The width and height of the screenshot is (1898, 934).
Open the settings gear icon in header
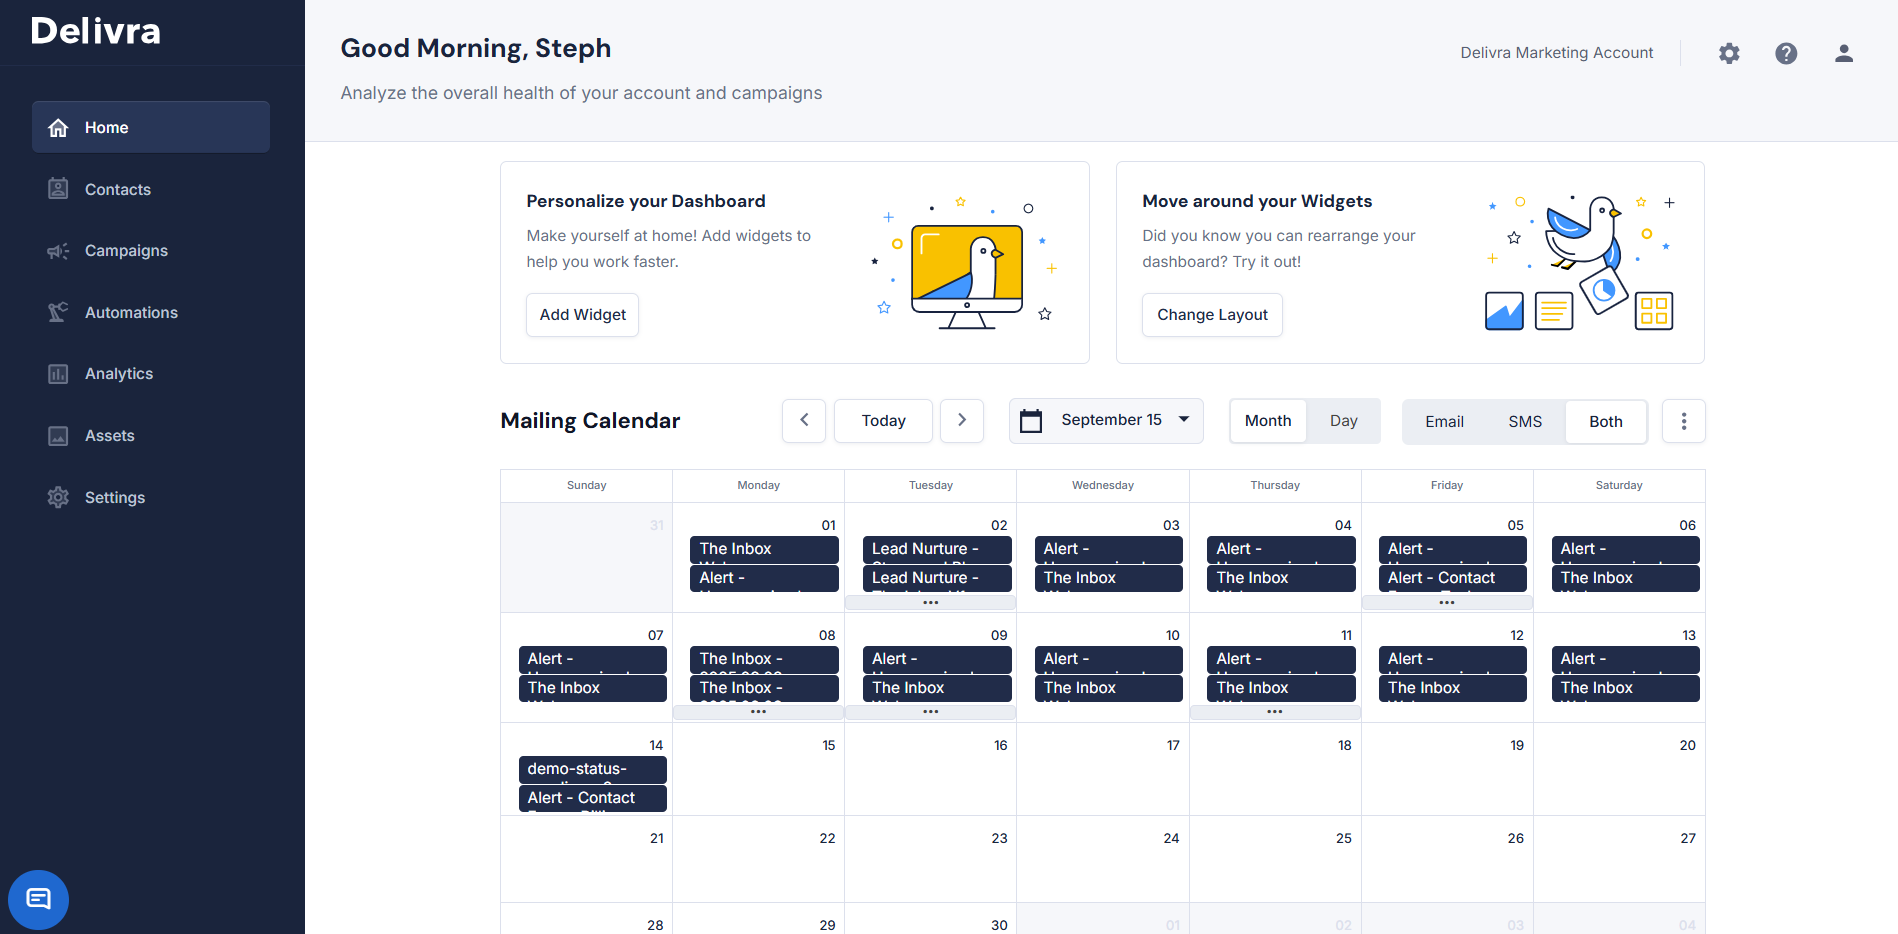coord(1729,53)
